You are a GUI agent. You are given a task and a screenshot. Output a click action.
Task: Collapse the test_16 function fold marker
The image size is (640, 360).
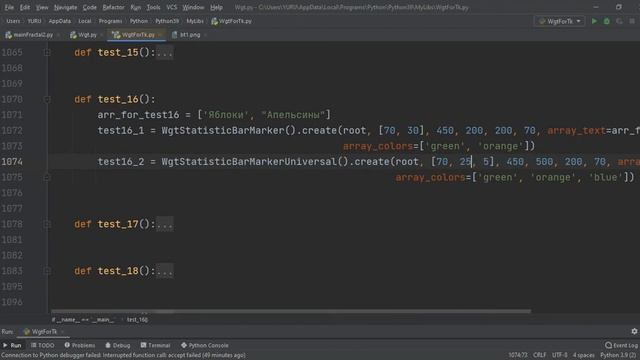[47, 99]
